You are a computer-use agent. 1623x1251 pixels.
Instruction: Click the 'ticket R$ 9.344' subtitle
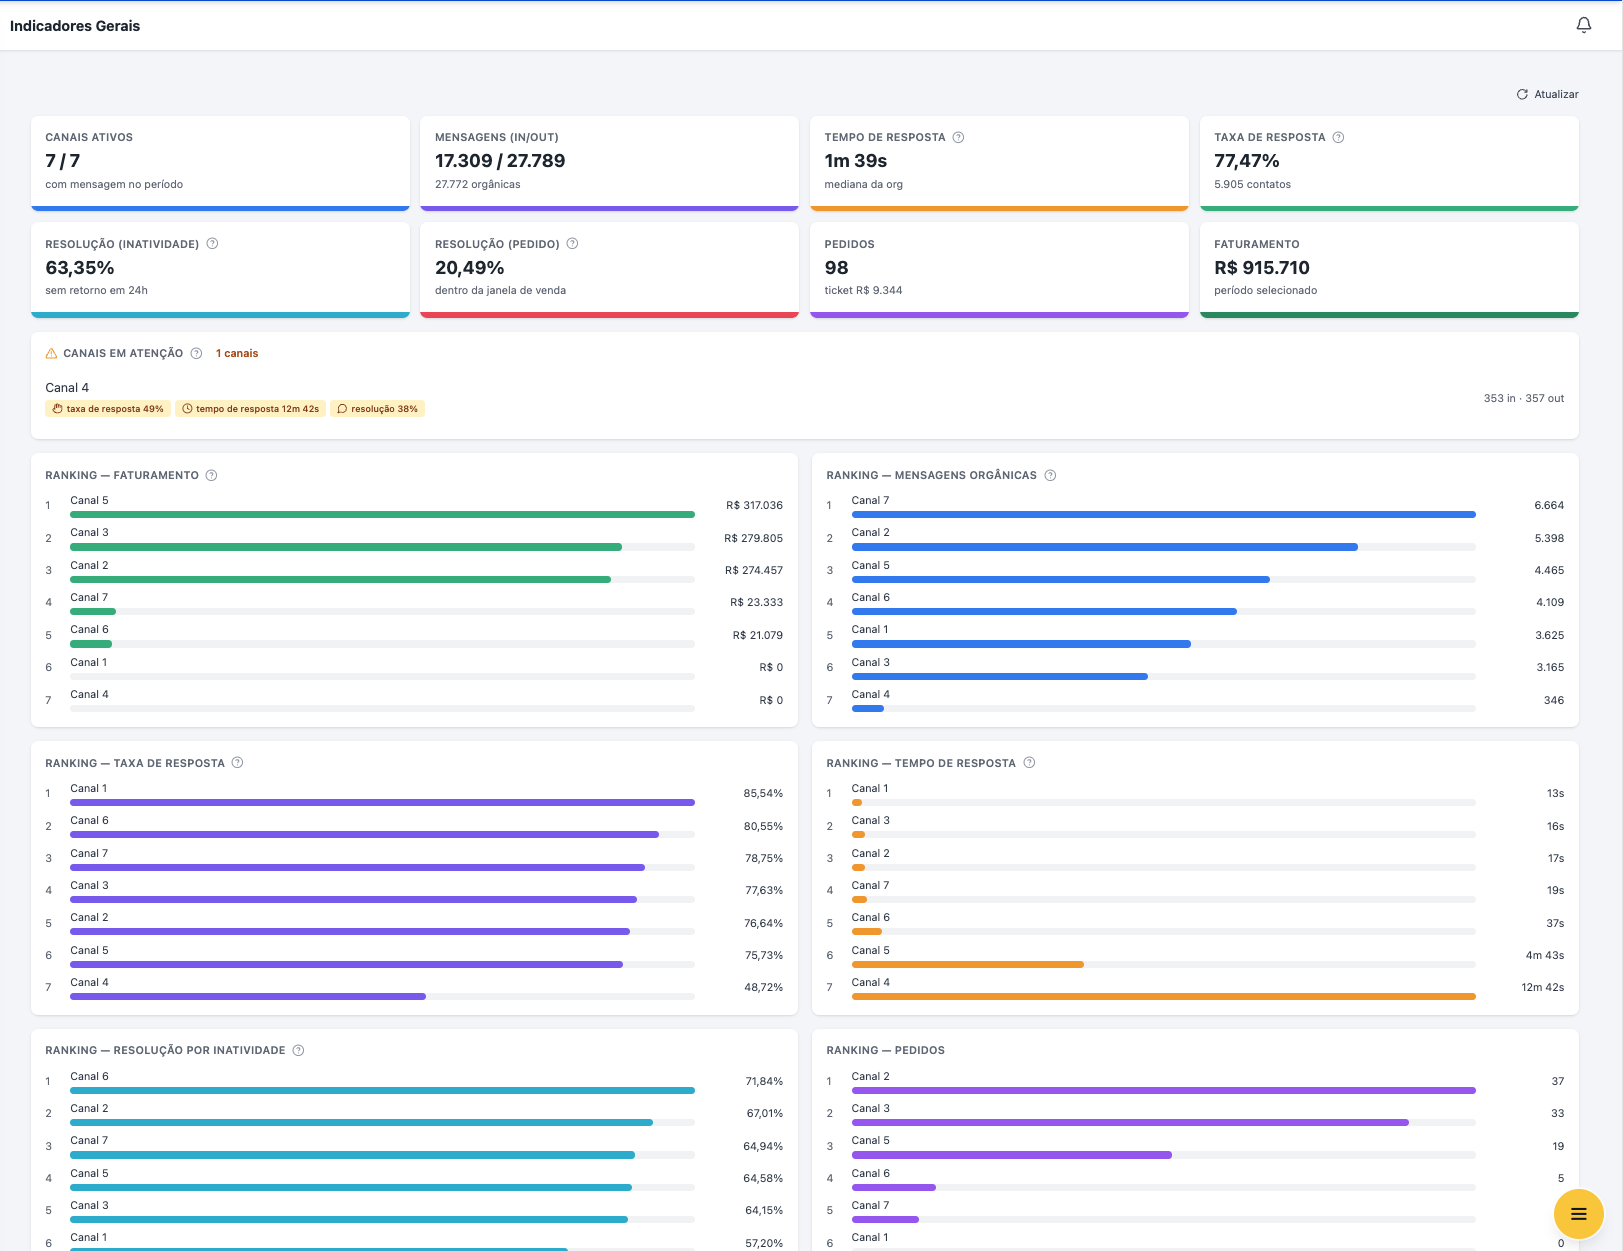coord(863,290)
